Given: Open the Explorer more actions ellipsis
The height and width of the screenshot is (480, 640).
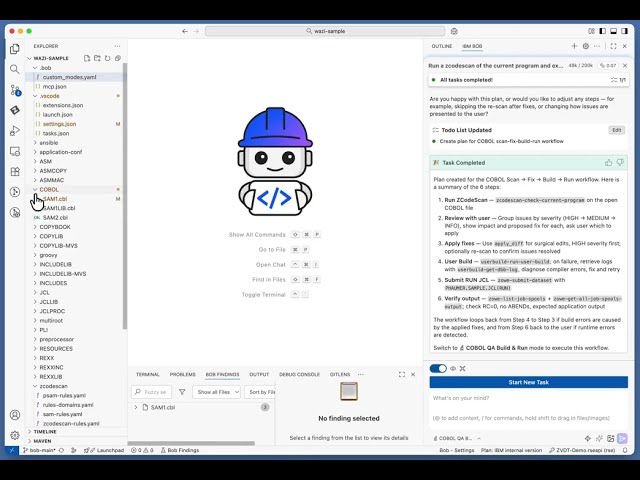Looking at the screenshot, I should click(x=118, y=46).
